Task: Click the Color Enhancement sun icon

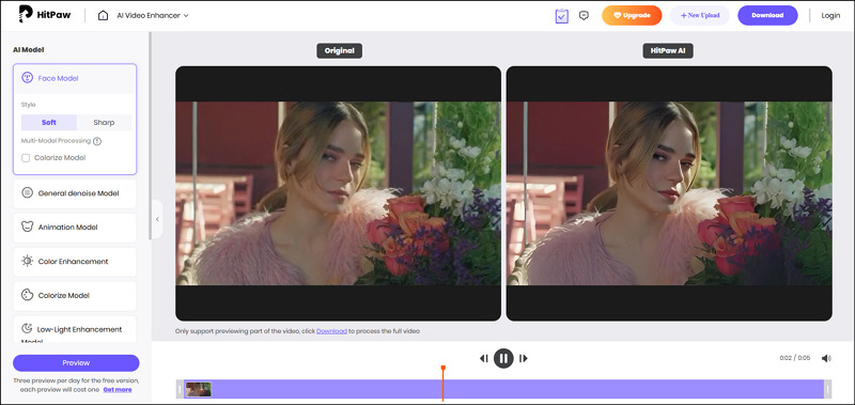Action: point(27,261)
